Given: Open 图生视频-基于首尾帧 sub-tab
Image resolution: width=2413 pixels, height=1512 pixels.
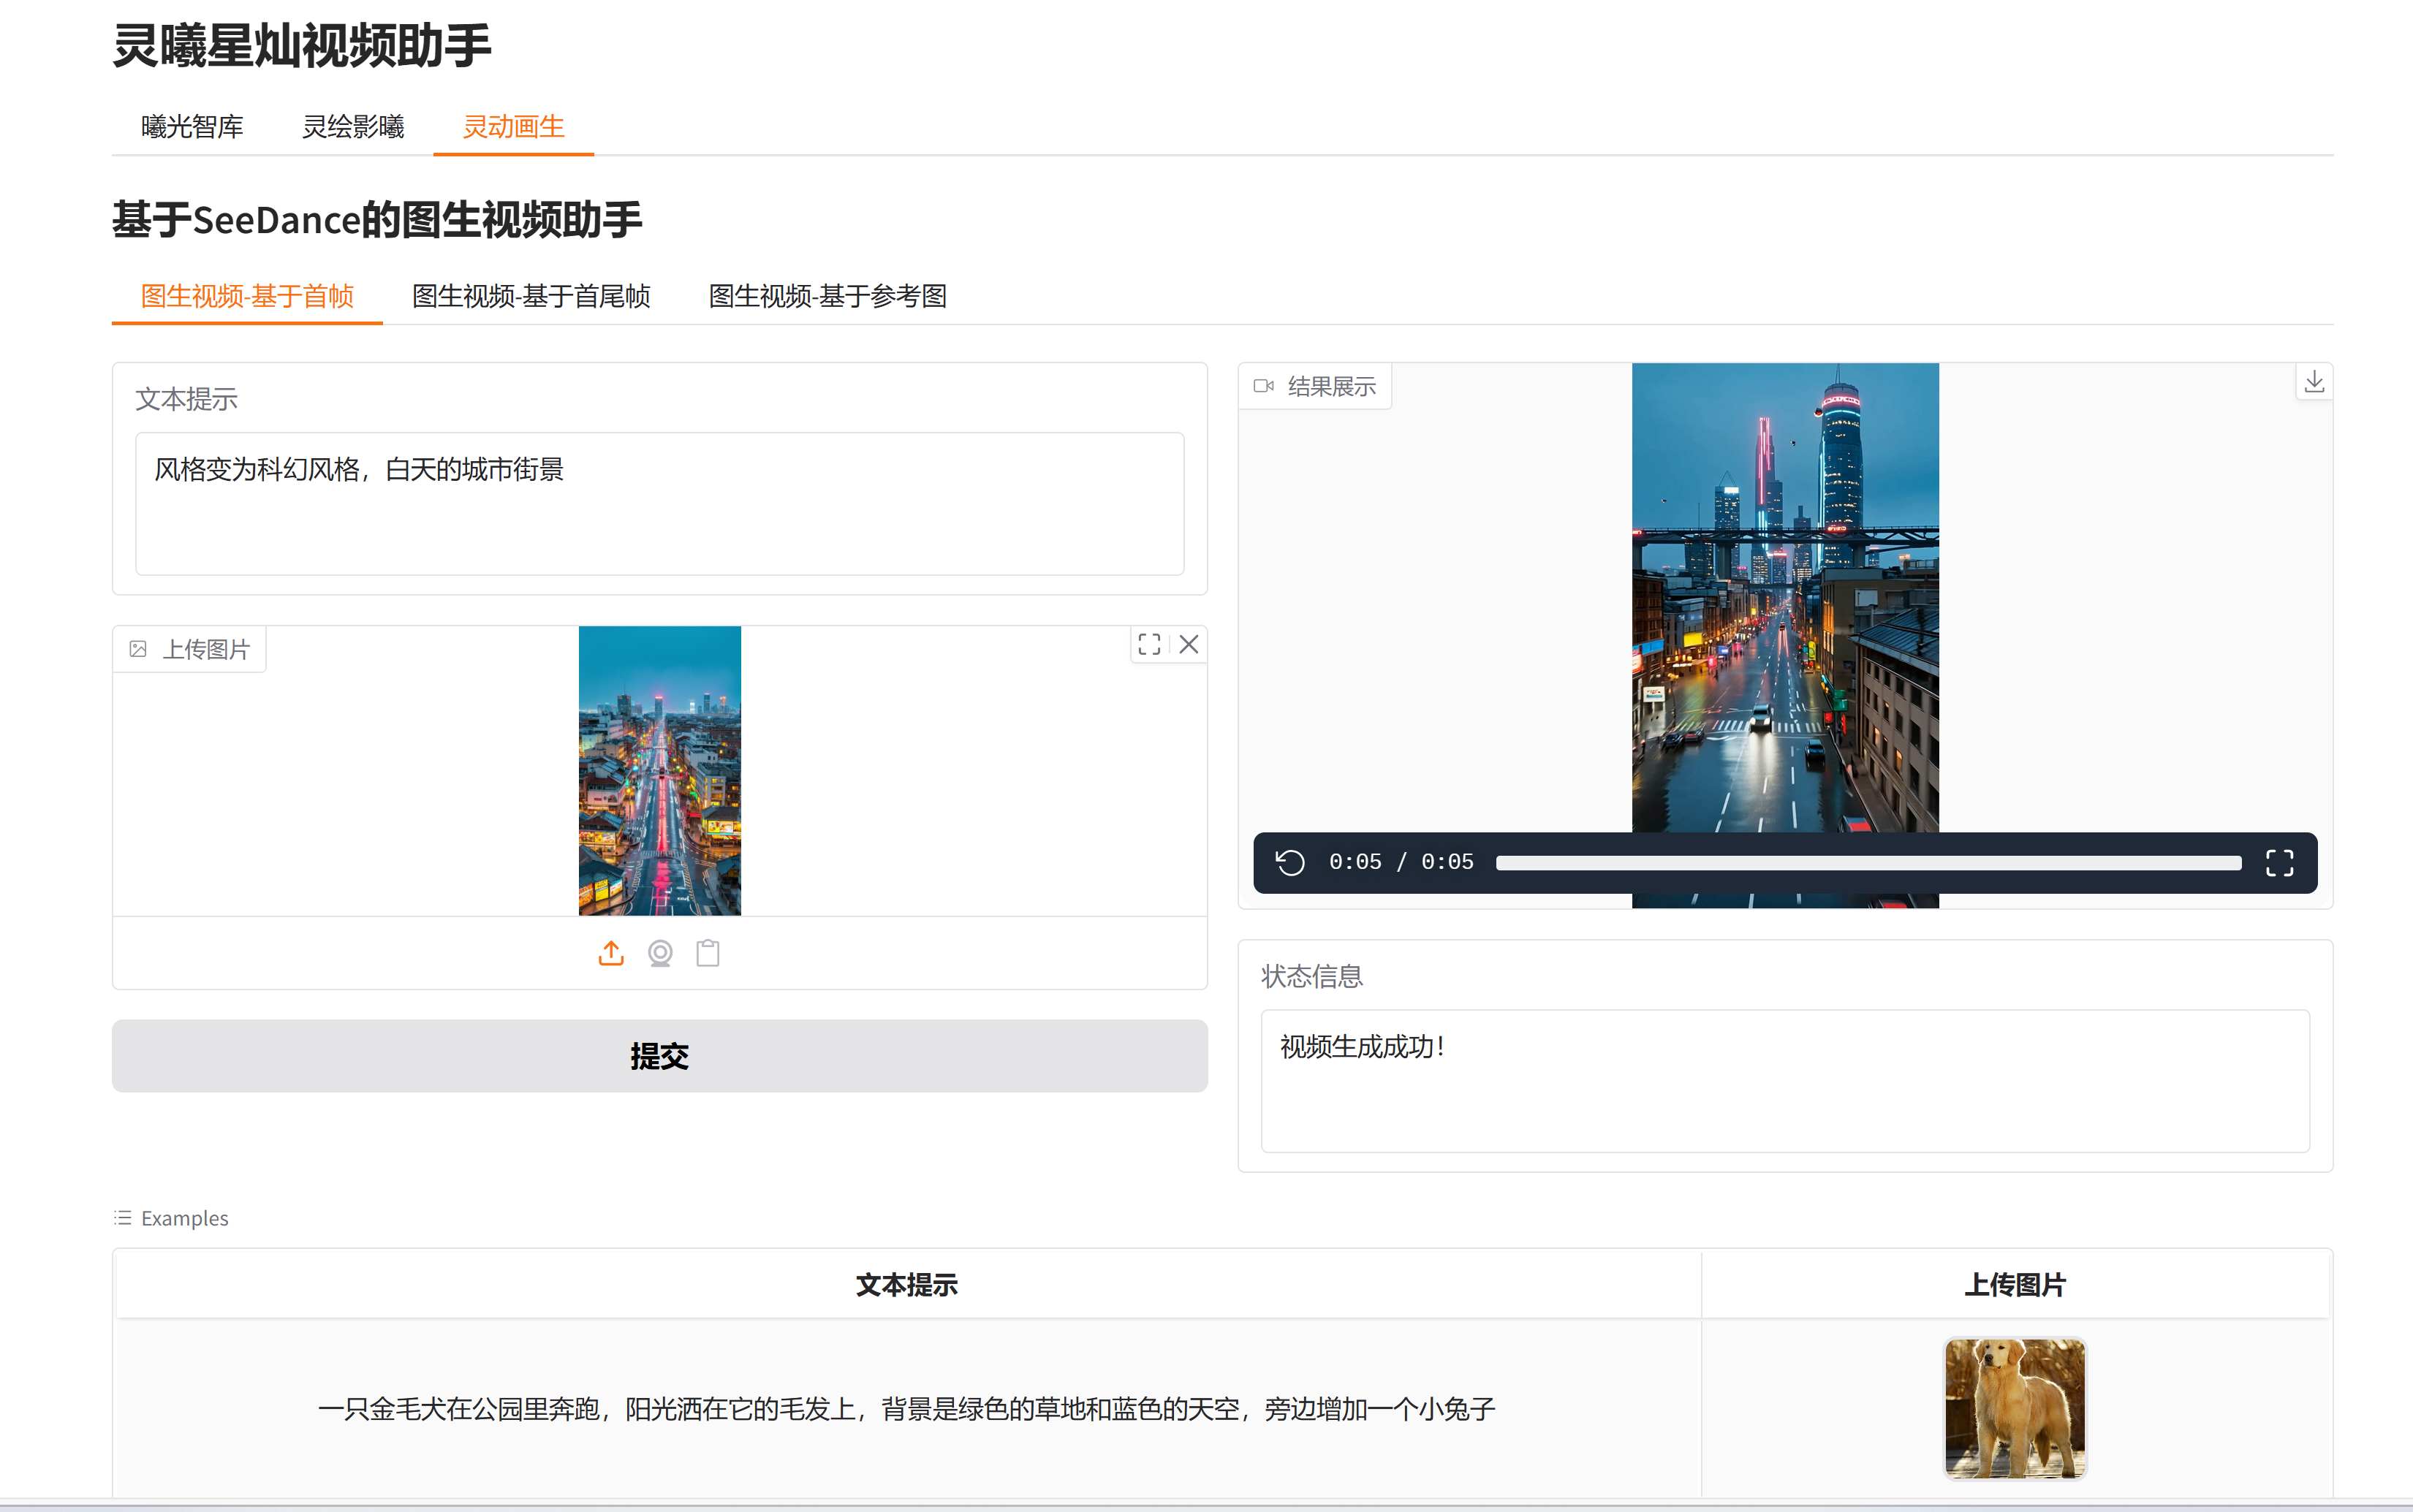Looking at the screenshot, I should pyautogui.click(x=531, y=296).
